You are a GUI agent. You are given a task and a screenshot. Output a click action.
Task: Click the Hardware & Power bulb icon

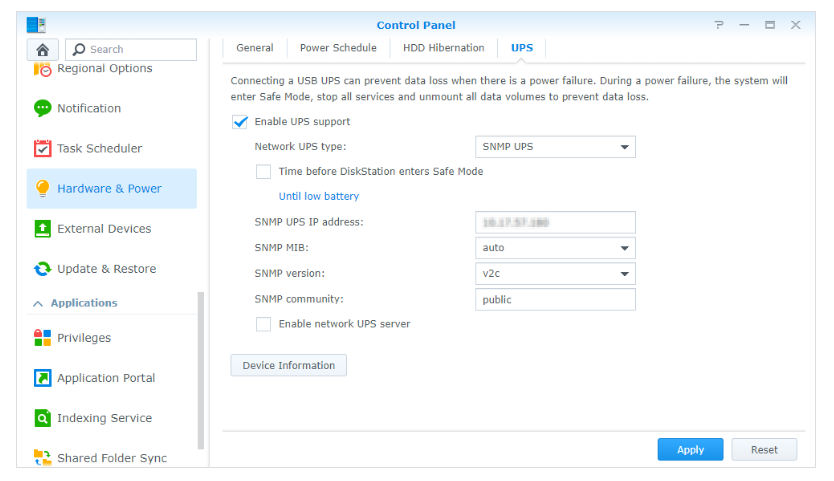(x=43, y=188)
